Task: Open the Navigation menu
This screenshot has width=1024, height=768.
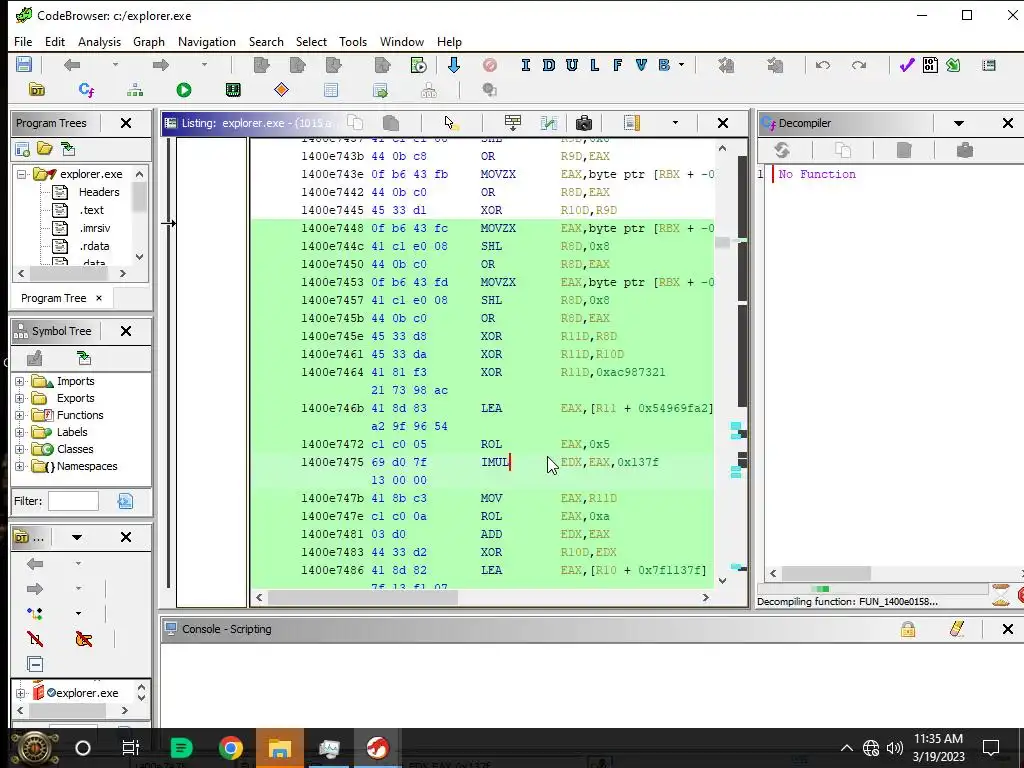Action: point(206,42)
